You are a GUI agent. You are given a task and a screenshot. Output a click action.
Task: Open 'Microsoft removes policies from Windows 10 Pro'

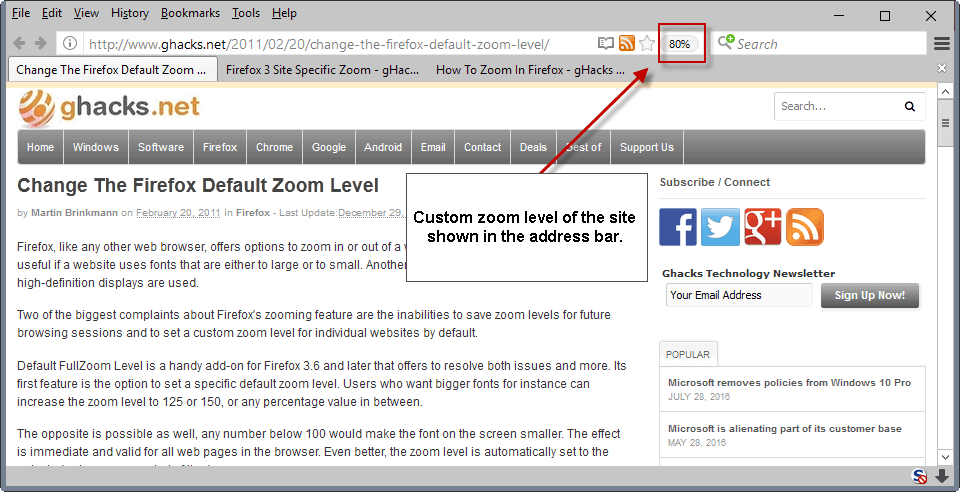pos(790,382)
